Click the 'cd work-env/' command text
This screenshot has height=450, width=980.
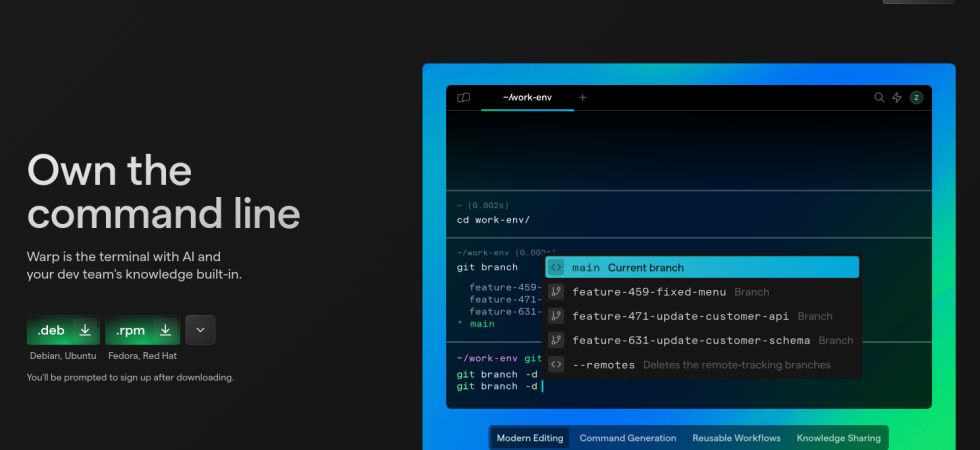pyautogui.click(x=493, y=220)
